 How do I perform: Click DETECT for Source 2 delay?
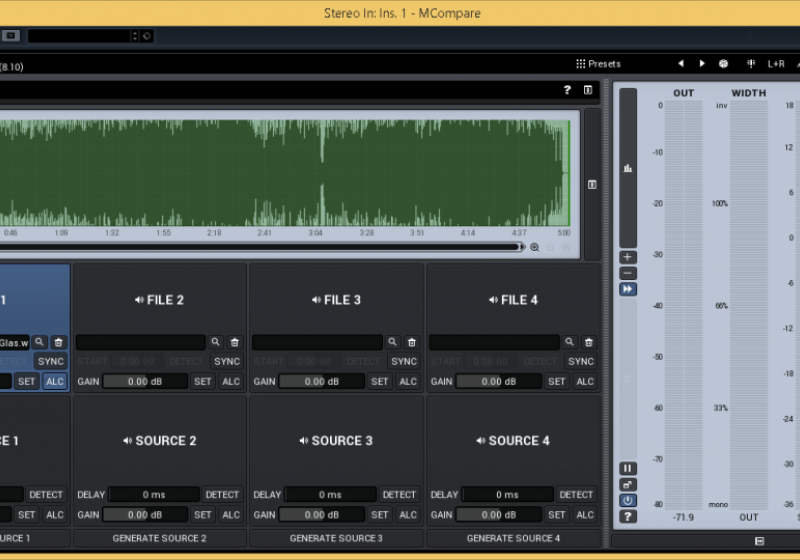click(x=222, y=494)
